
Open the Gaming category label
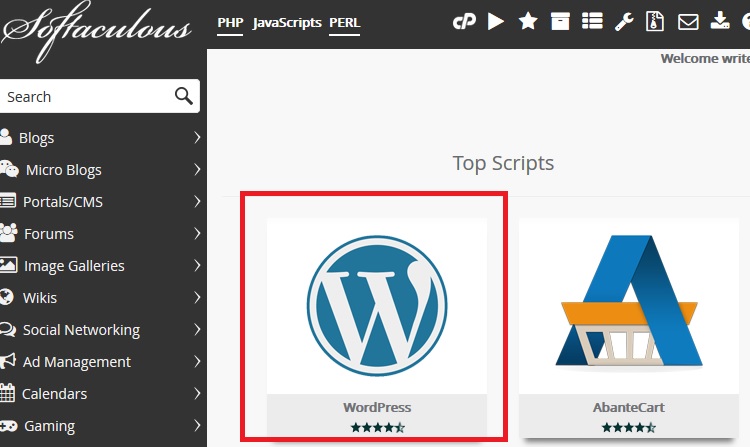pos(49,426)
